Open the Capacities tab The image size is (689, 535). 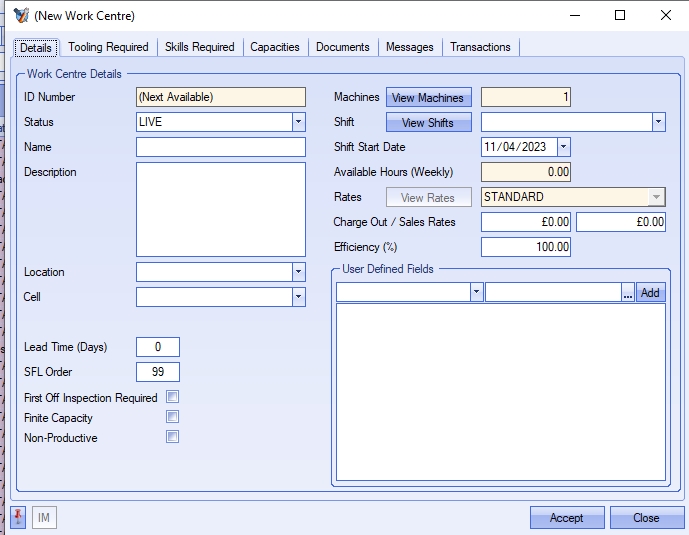[x=275, y=47]
